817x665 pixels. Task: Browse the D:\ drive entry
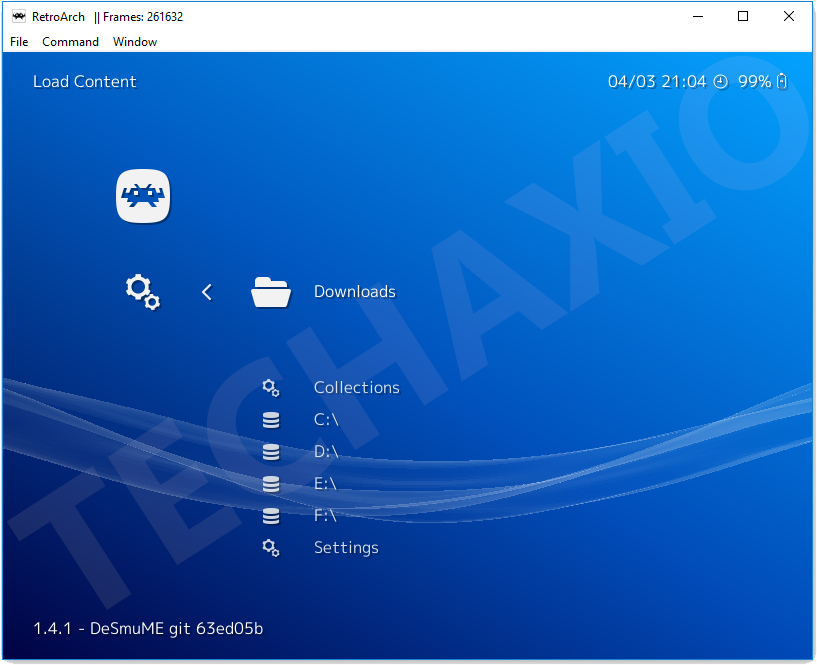coord(326,451)
